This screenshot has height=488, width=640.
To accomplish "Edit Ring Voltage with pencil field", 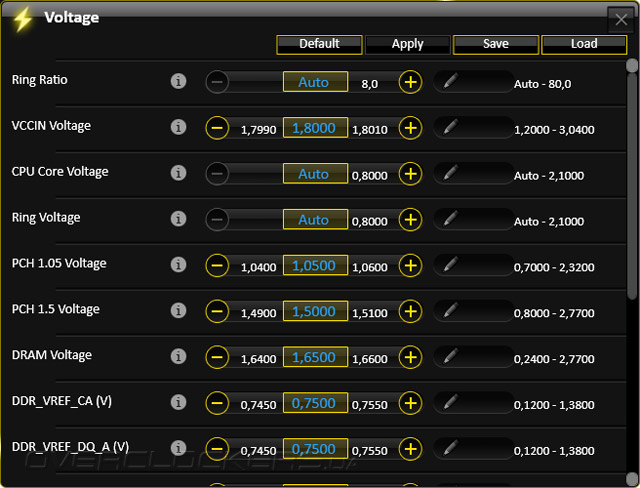I will pyautogui.click(x=473, y=220).
